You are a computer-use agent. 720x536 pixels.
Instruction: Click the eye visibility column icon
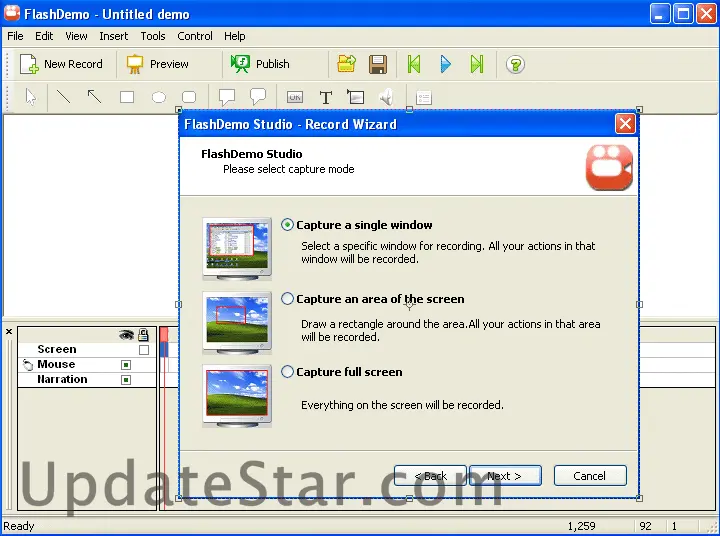click(126, 335)
